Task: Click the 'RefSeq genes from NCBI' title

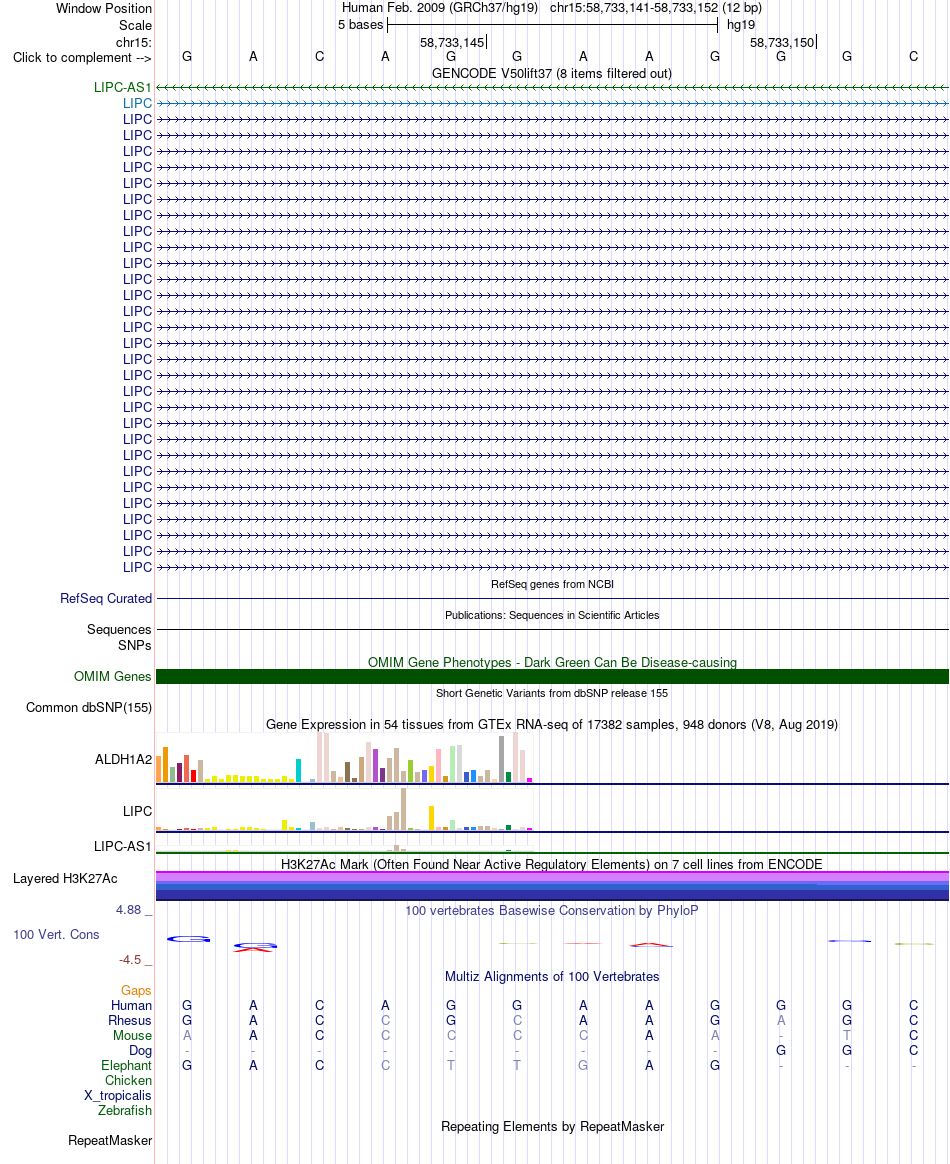Action: (552, 584)
